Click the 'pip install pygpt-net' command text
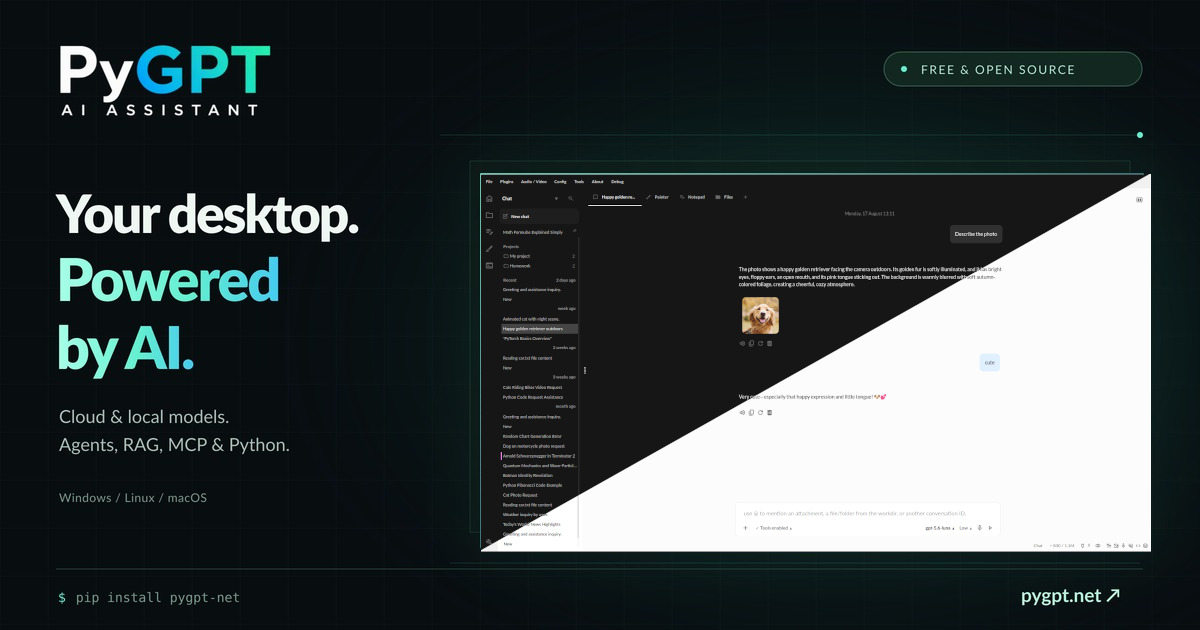 click(157, 597)
